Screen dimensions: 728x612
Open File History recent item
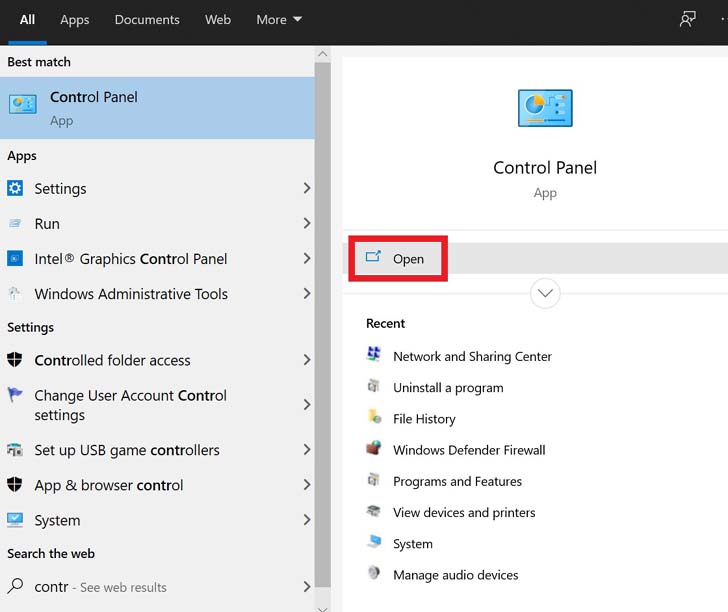(x=424, y=419)
